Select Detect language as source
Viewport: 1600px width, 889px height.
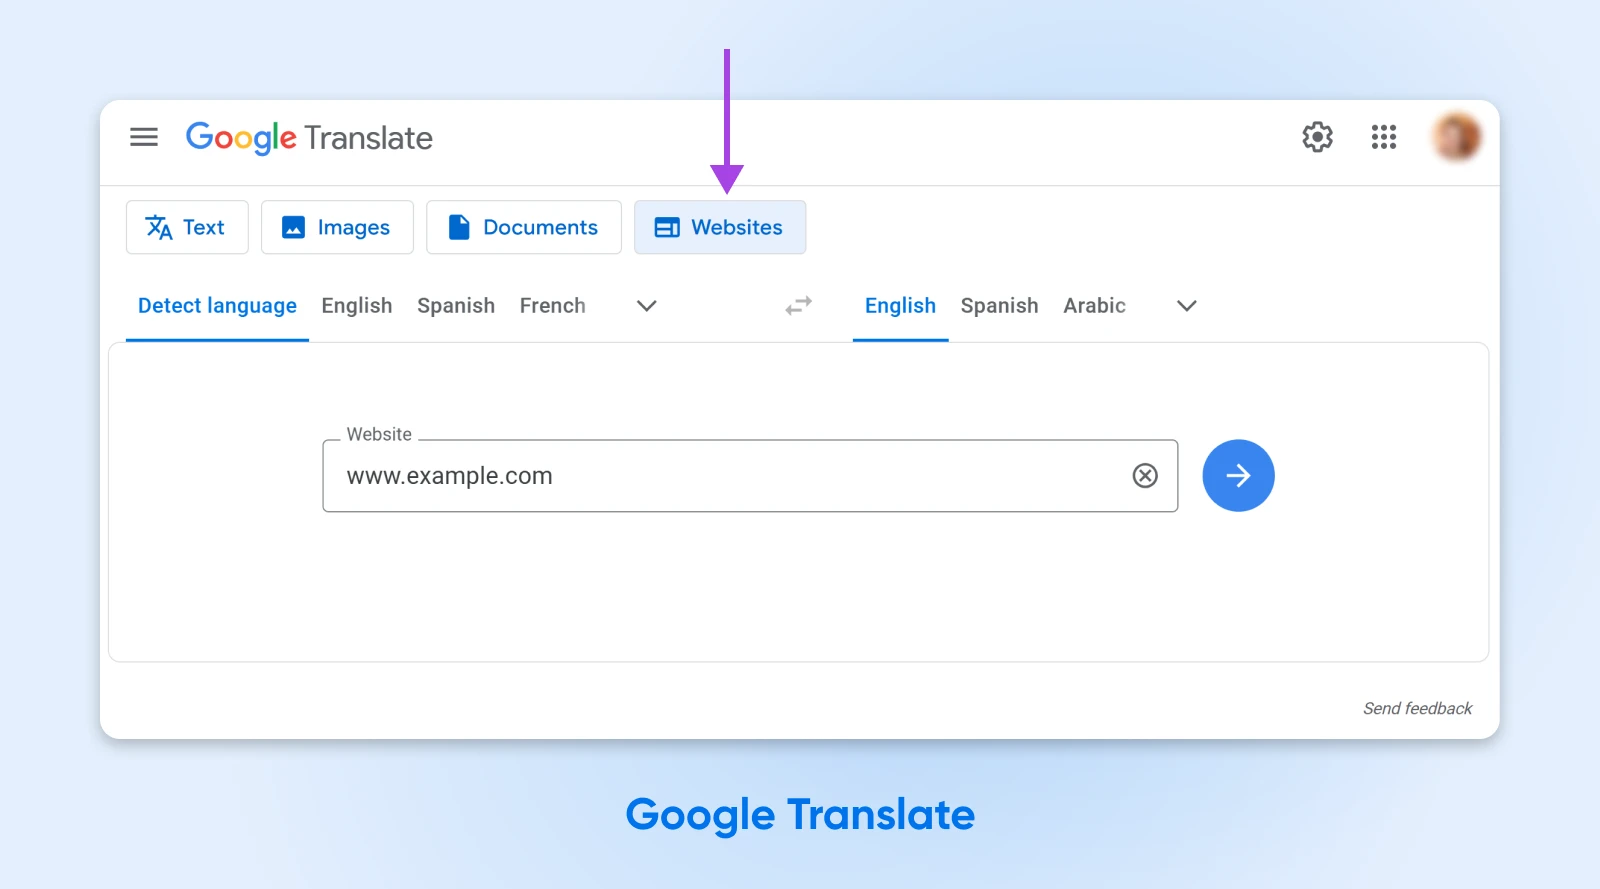[x=217, y=306]
